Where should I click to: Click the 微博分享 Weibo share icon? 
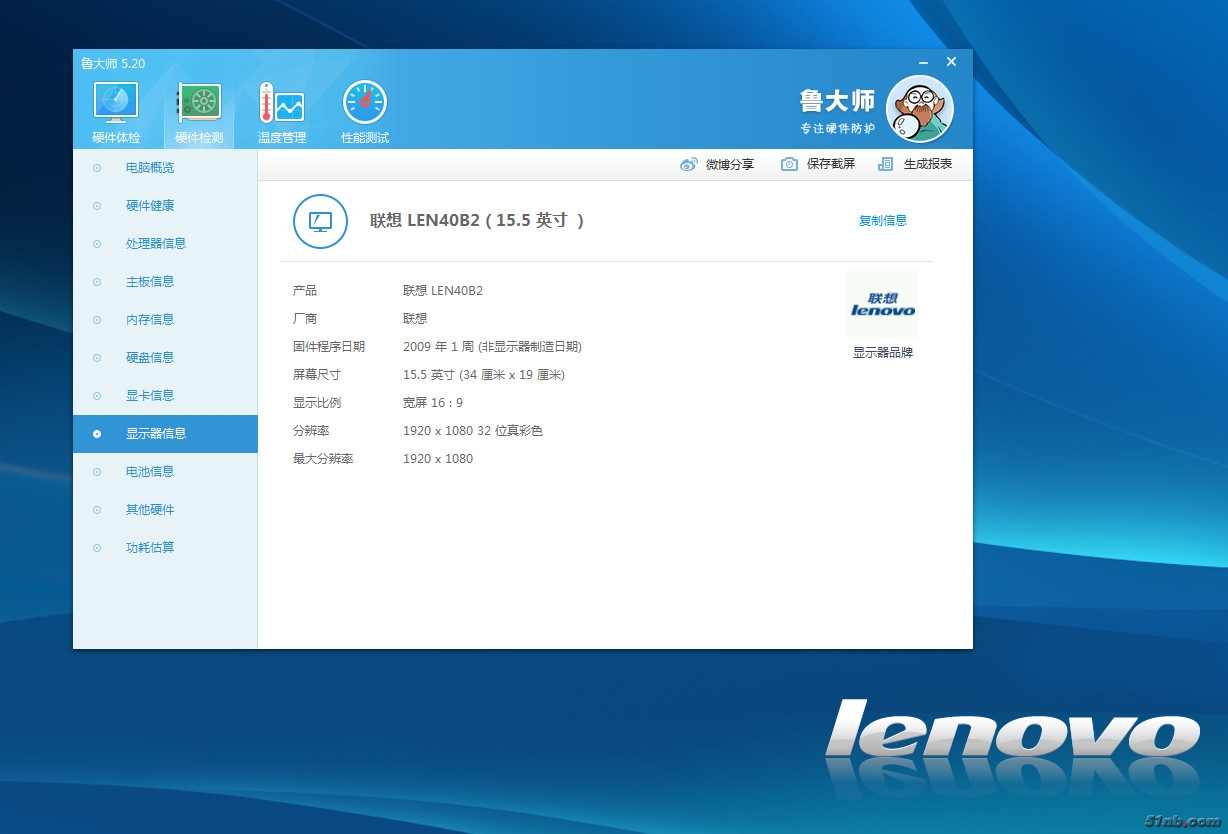click(688, 165)
